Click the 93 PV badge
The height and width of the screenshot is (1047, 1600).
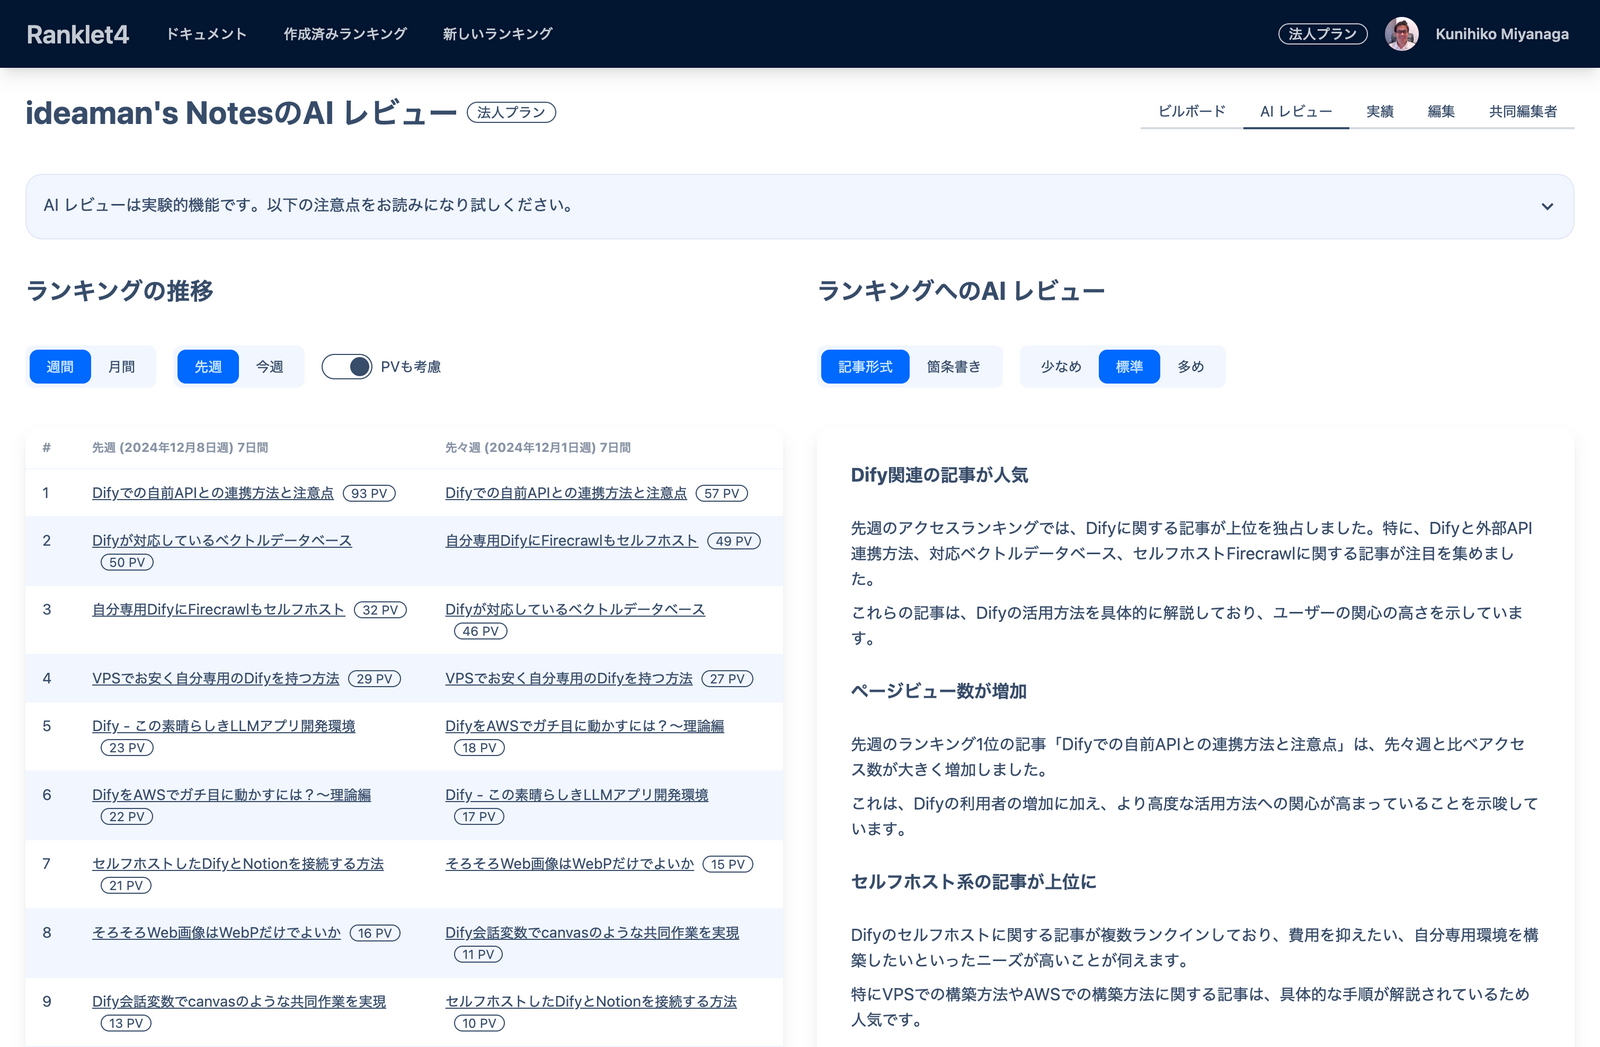coord(369,494)
